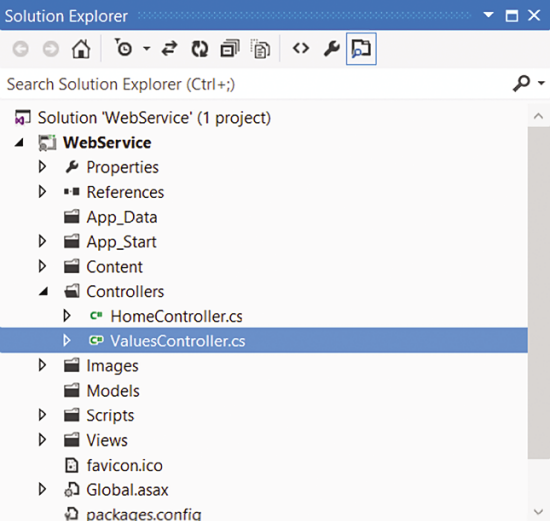
Task: Go to Home view
Action: click(x=81, y=49)
